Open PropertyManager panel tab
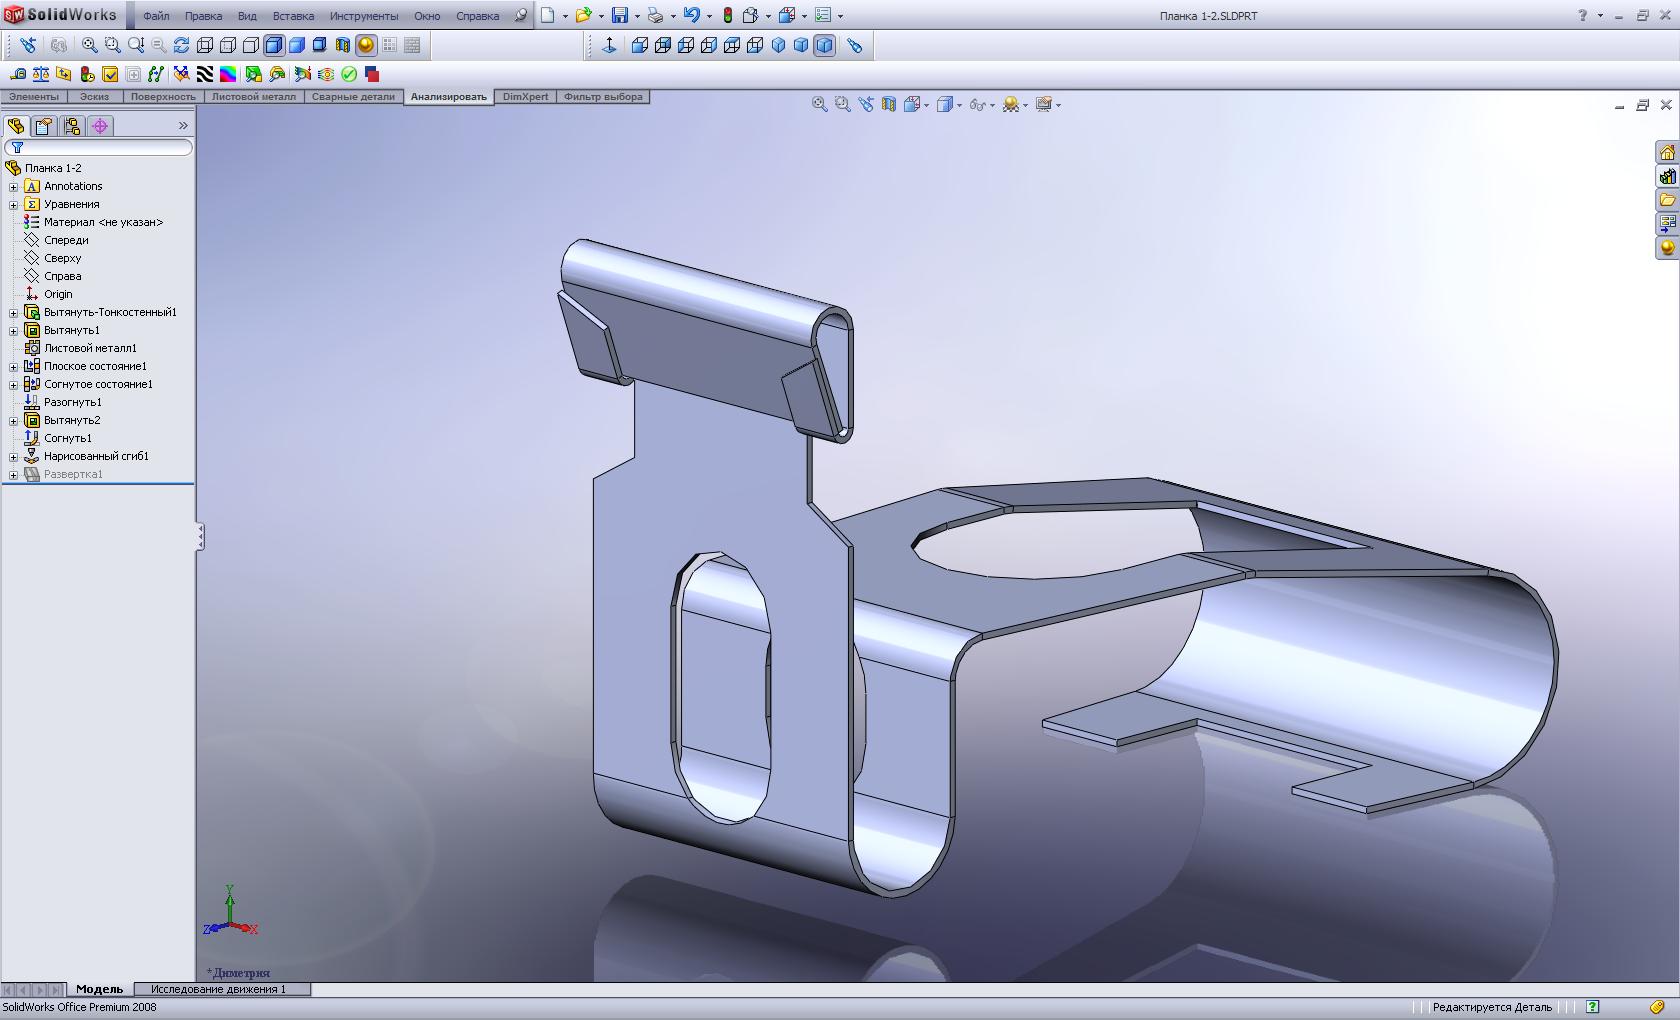Image resolution: width=1680 pixels, height=1020 pixels. (x=43, y=126)
